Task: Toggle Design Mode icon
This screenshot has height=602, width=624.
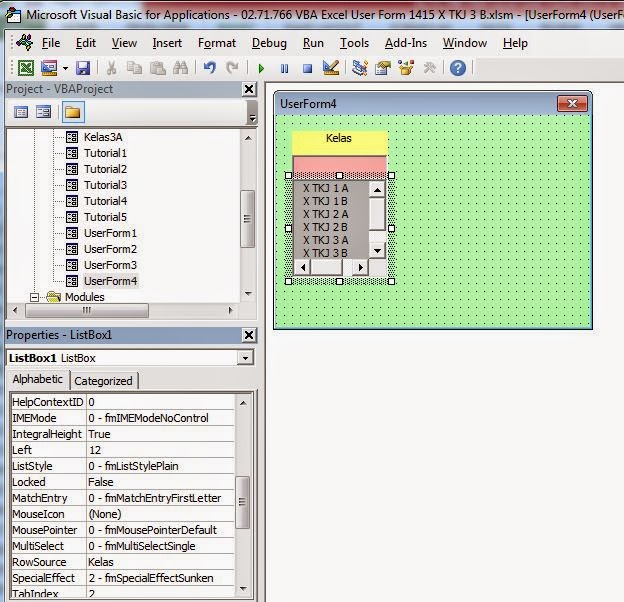Action: (331, 68)
